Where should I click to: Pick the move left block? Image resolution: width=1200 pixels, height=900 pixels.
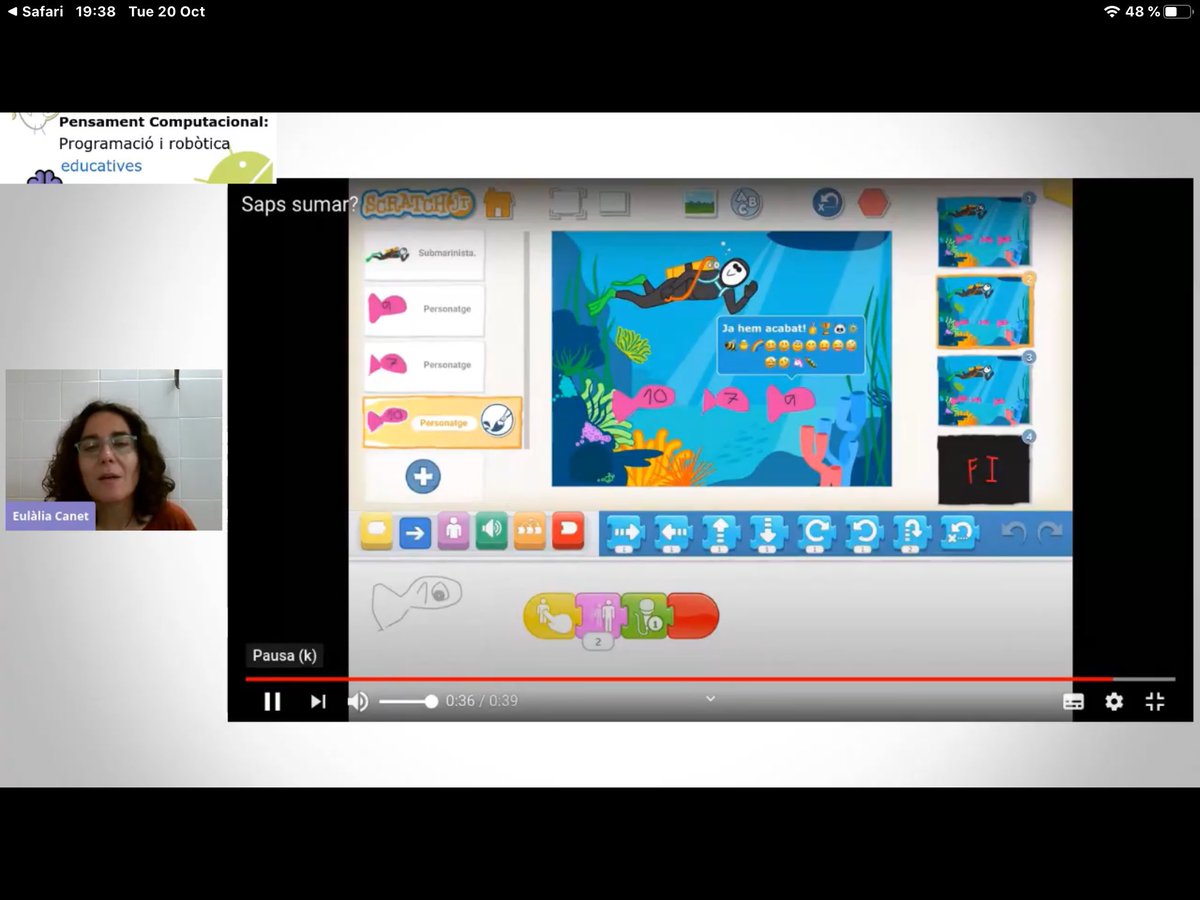tap(672, 534)
